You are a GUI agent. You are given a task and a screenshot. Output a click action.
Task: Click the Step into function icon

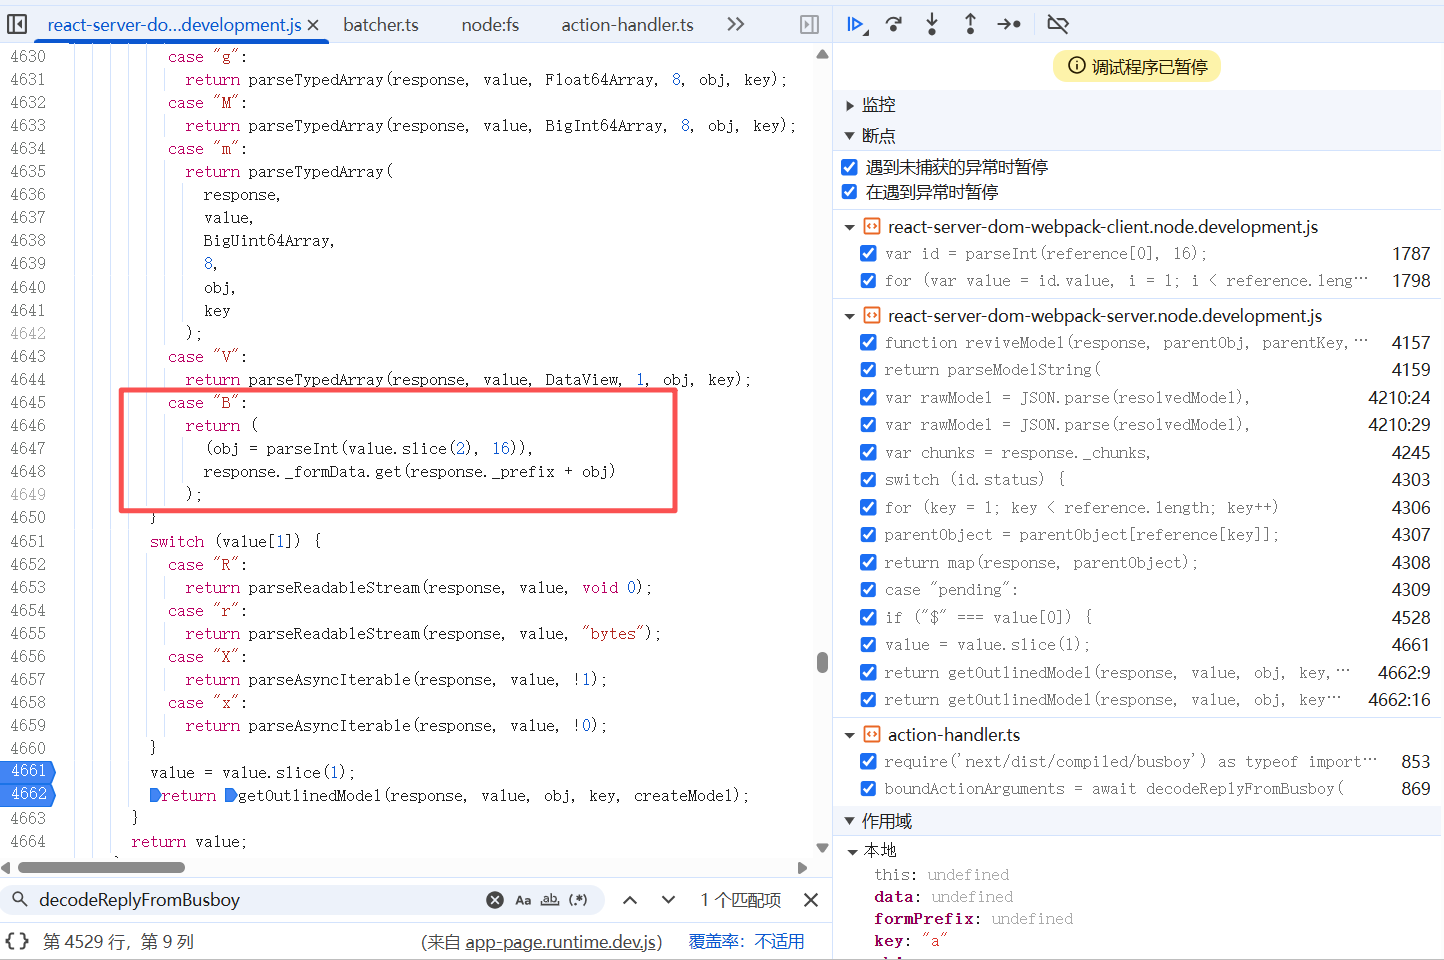pos(932,24)
